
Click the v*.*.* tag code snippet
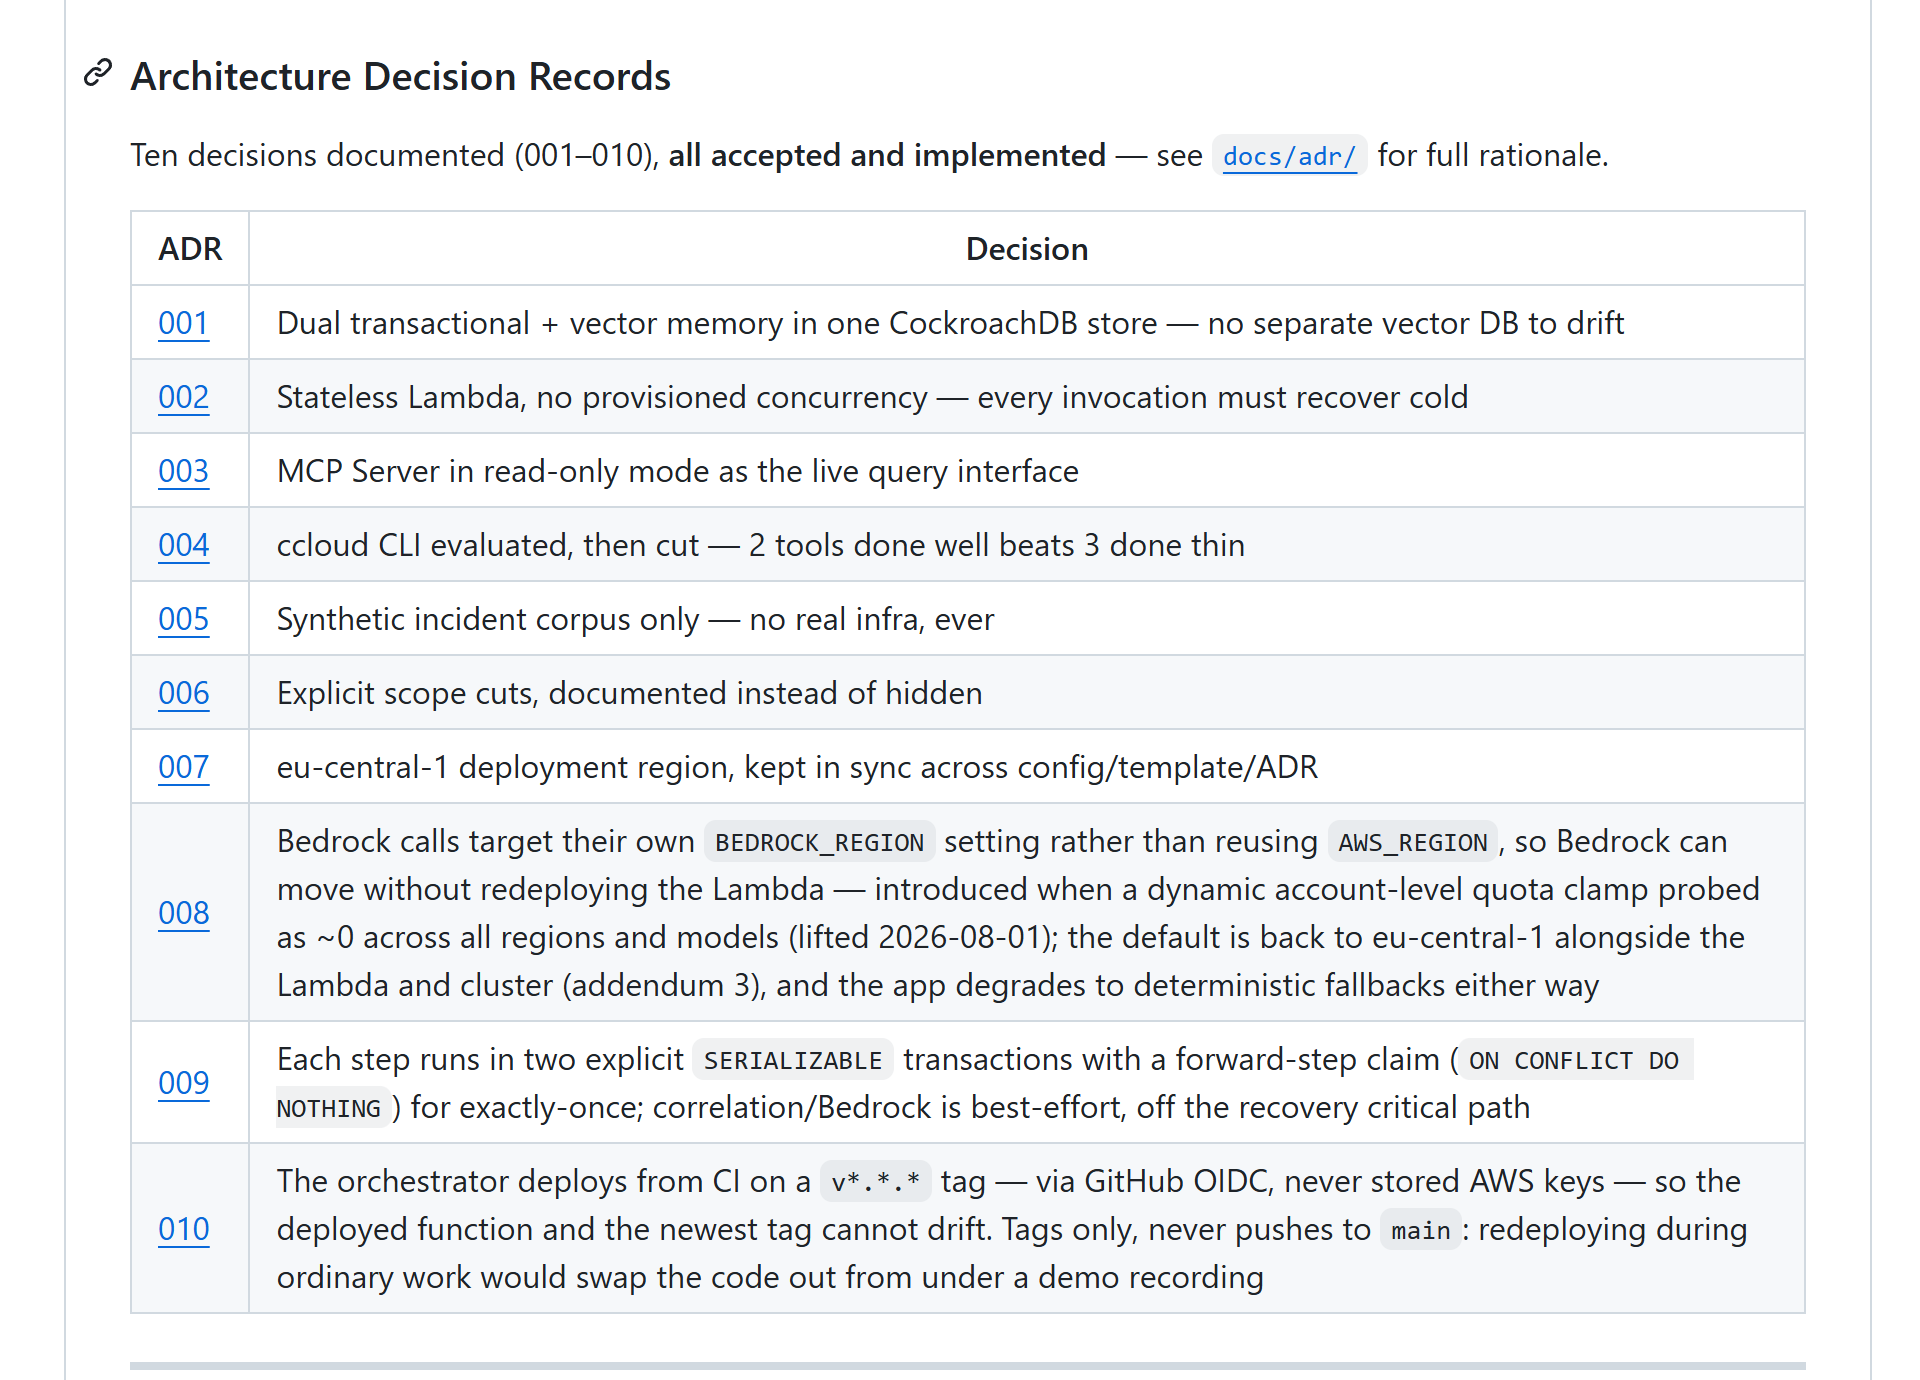pos(875,1182)
